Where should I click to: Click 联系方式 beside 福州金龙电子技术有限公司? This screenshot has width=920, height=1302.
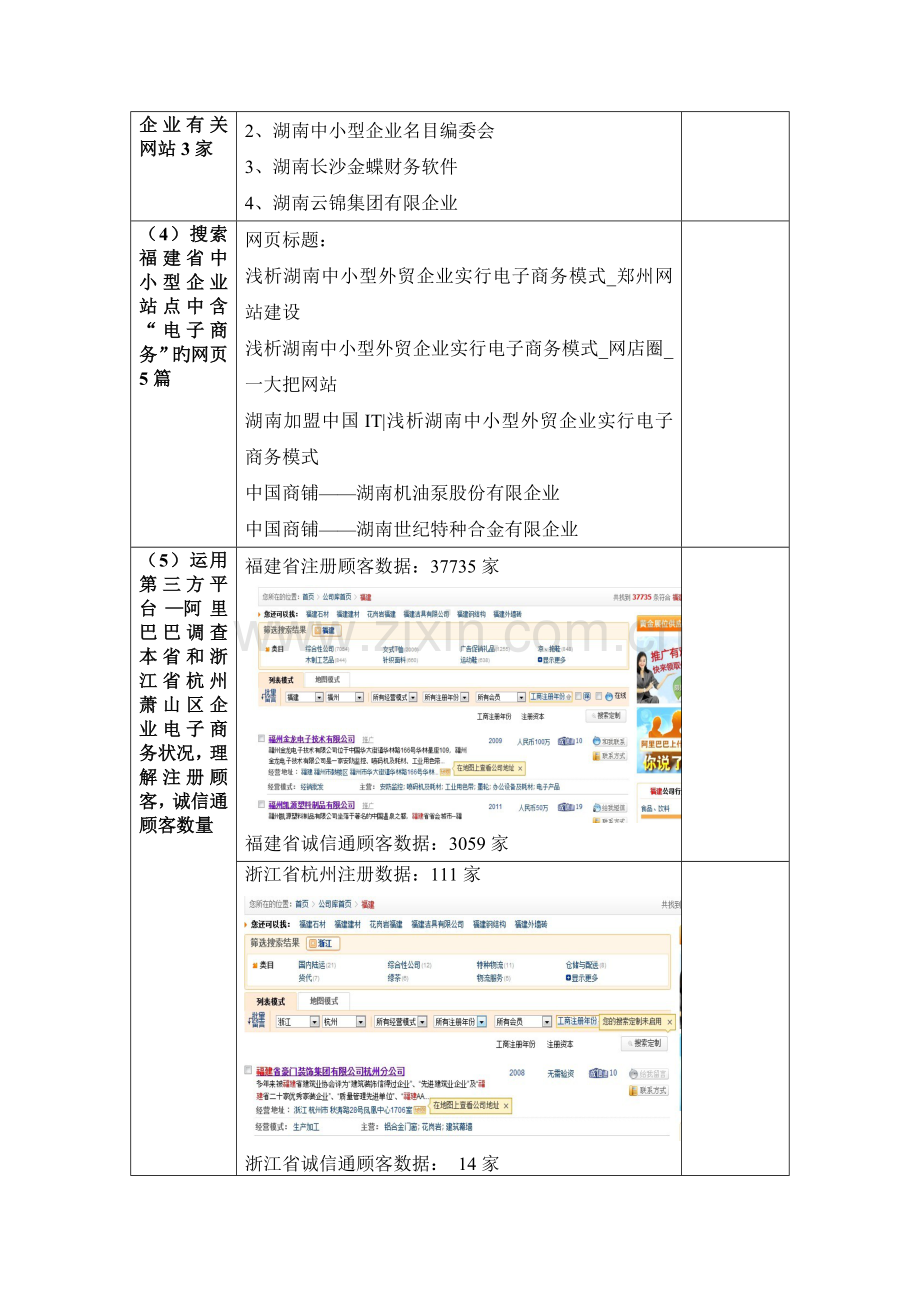tap(610, 755)
